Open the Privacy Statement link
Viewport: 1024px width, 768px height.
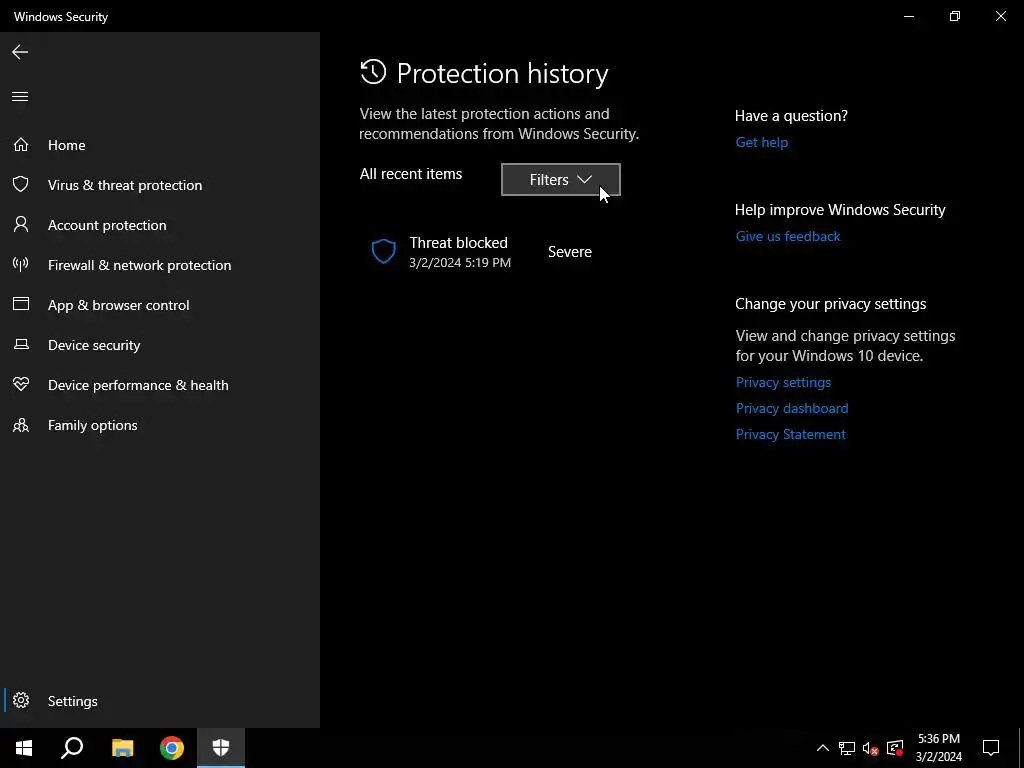[x=790, y=434]
